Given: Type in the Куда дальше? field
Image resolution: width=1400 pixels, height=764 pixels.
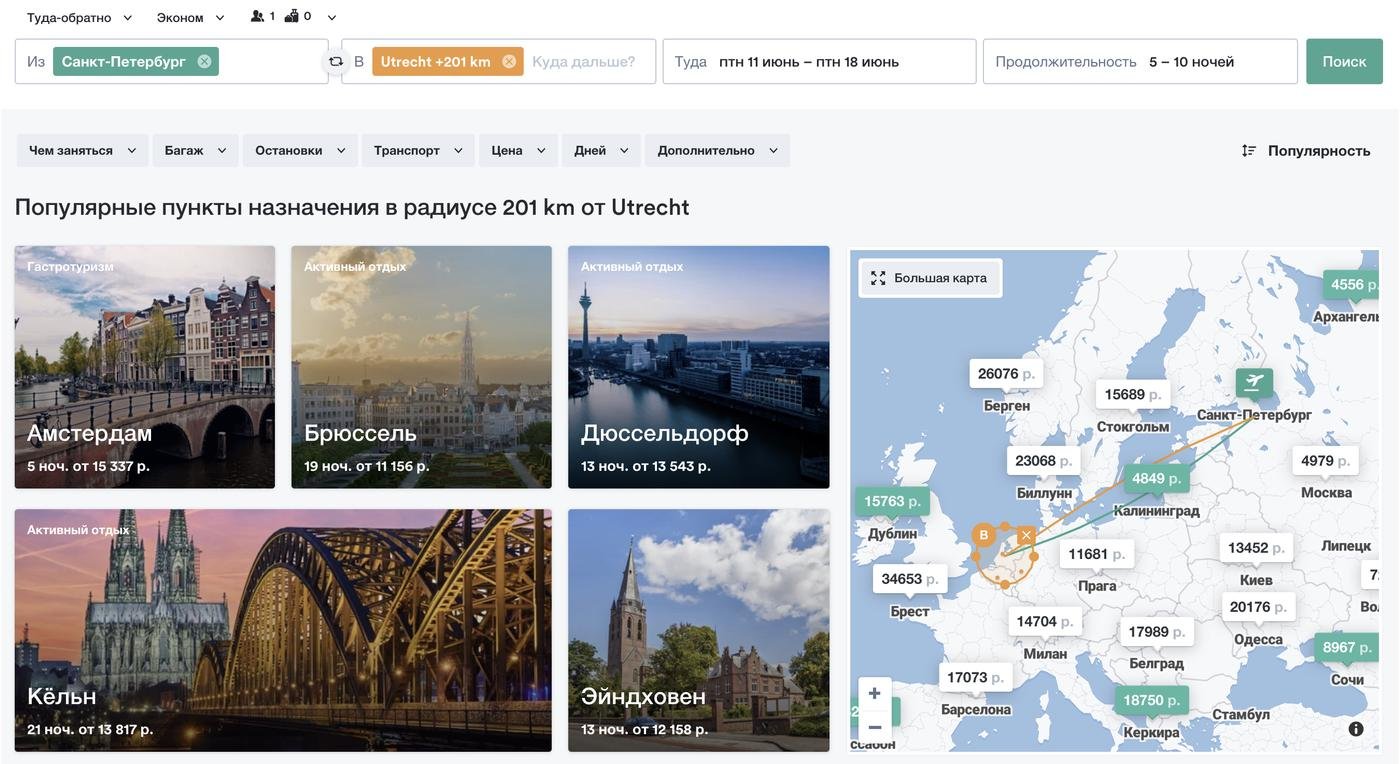Looking at the screenshot, I should tap(584, 62).
